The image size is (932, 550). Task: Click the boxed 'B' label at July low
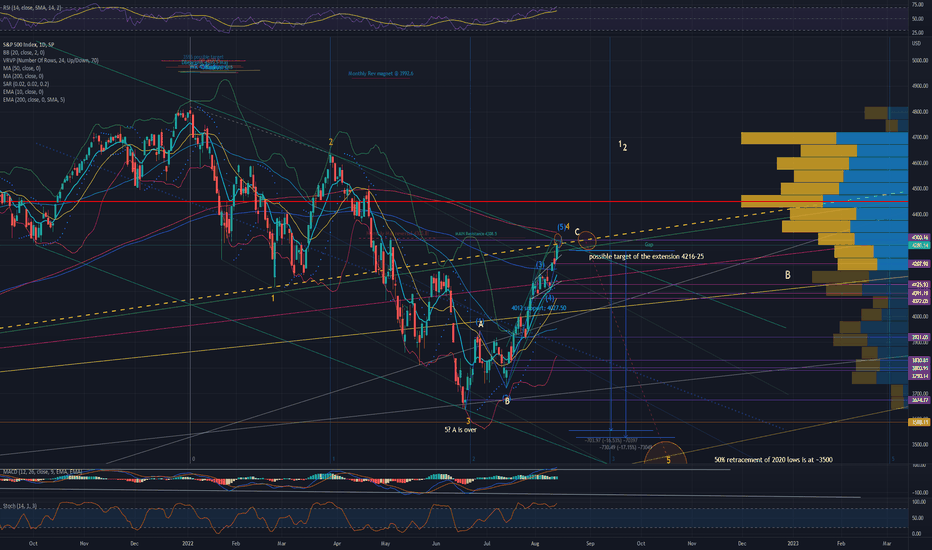[x=506, y=401]
